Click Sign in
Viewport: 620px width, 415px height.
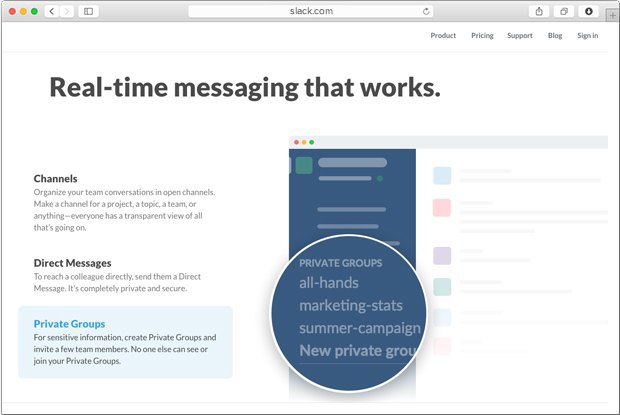pyautogui.click(x=587, y=36)
